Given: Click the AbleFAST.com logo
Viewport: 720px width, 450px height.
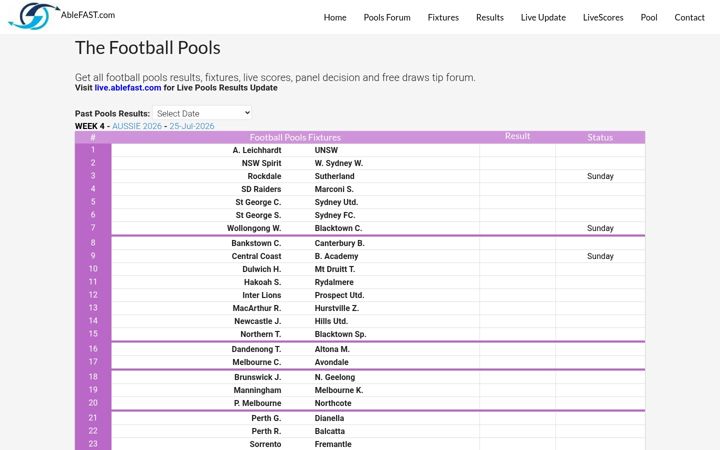Looking at the screenshot, I should tap(62, 16).
